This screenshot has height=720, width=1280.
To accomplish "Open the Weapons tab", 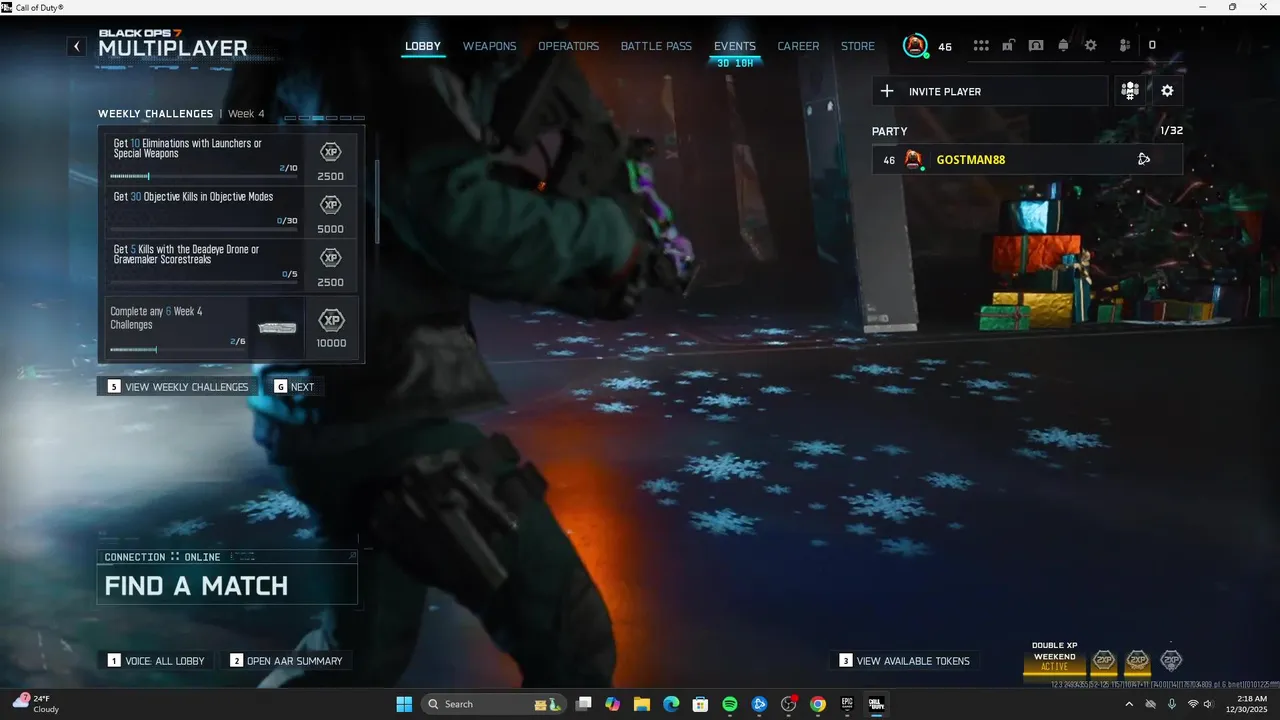I will (490, 46).
